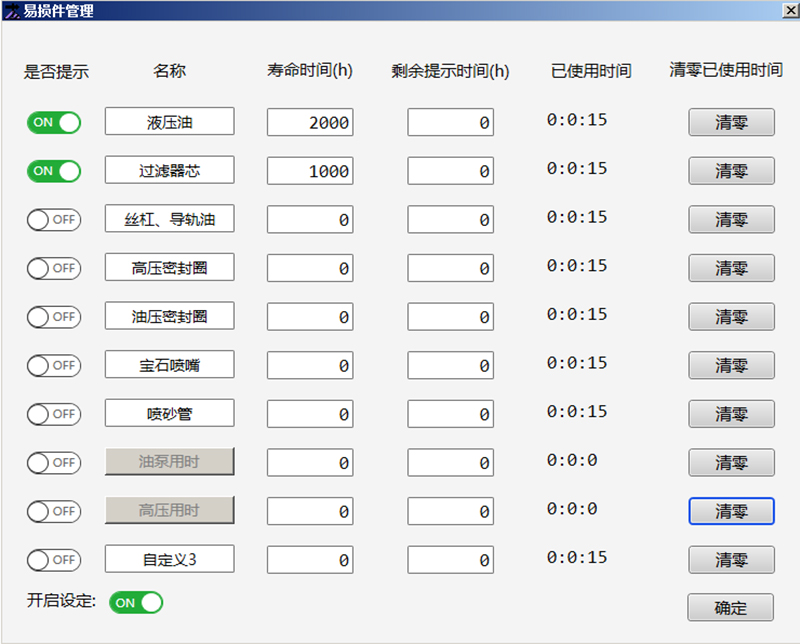Disable the 过滤器芯 reminder switch
The width and height of the screenshot is (800, 644).
click(x=54, y=171)
